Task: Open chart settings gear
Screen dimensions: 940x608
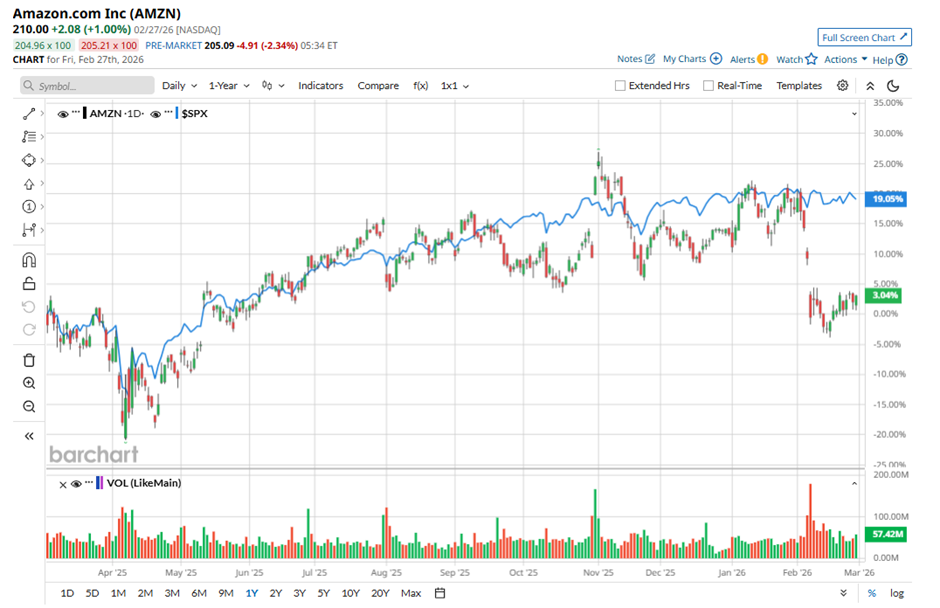Action: 842,86
